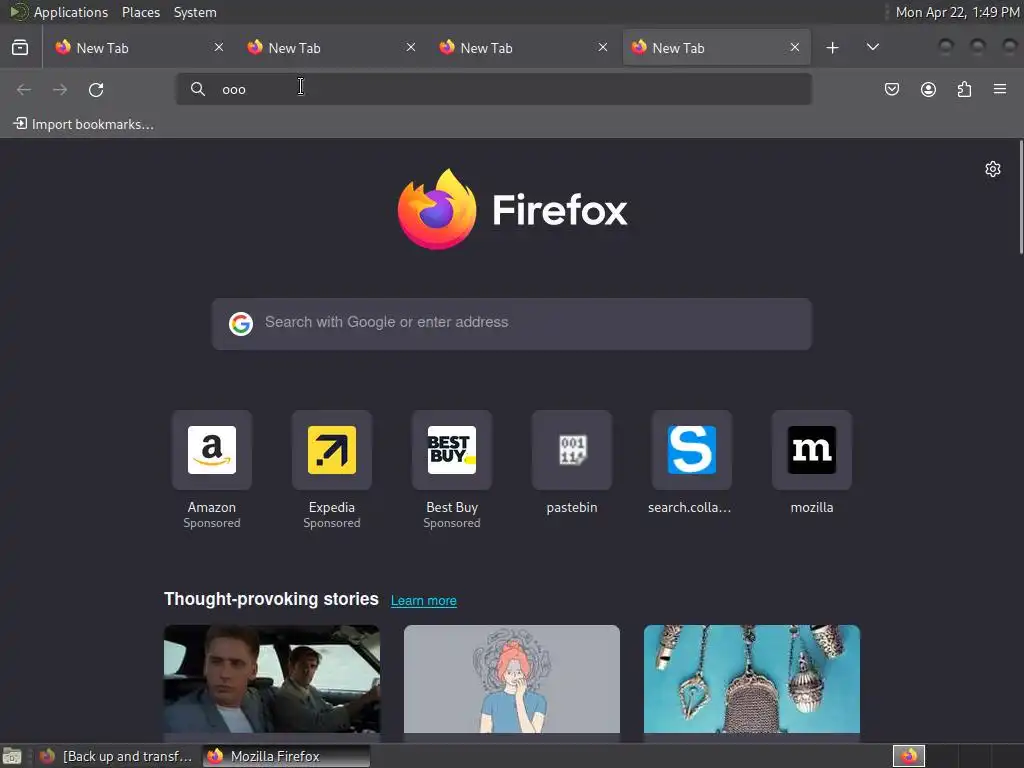Close the second New Tab

point(411,47)
